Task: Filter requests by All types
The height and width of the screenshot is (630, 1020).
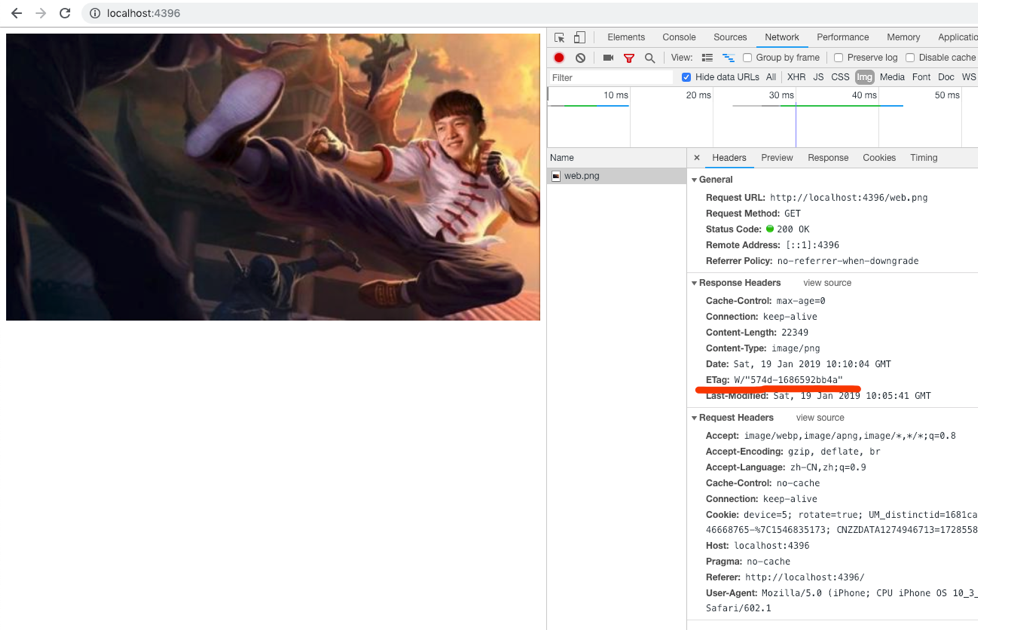Action: click(x=771, y=77)
